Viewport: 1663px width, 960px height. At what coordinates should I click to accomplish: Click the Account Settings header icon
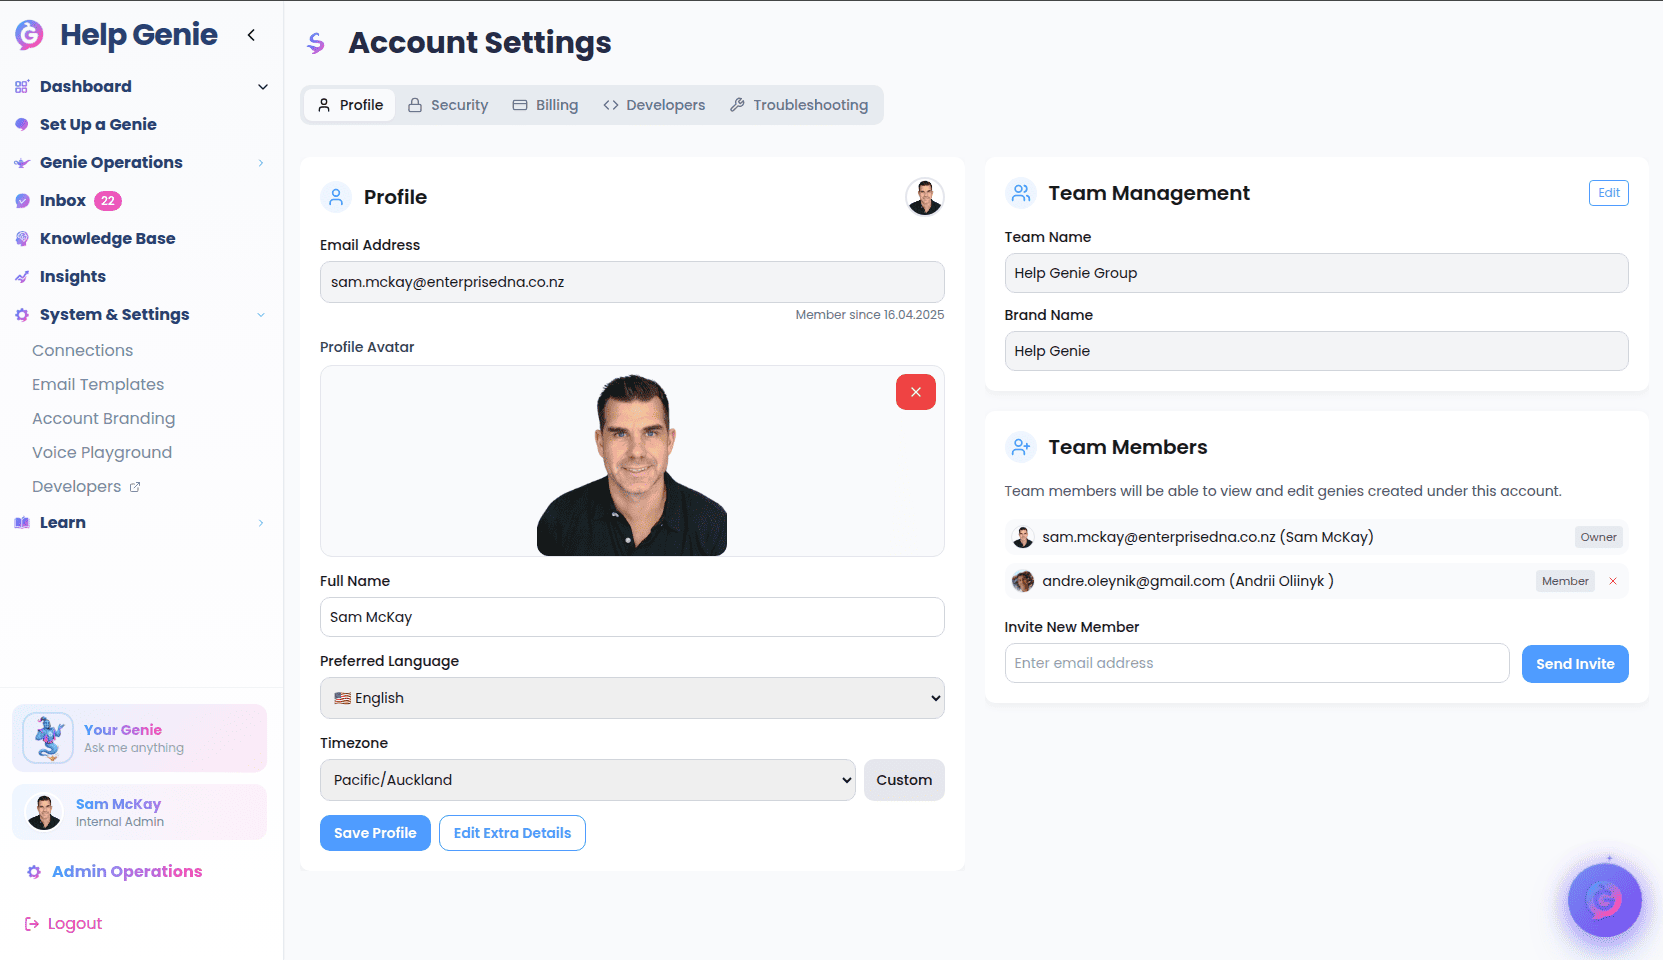pyautogui.click(x=316, y=43)
